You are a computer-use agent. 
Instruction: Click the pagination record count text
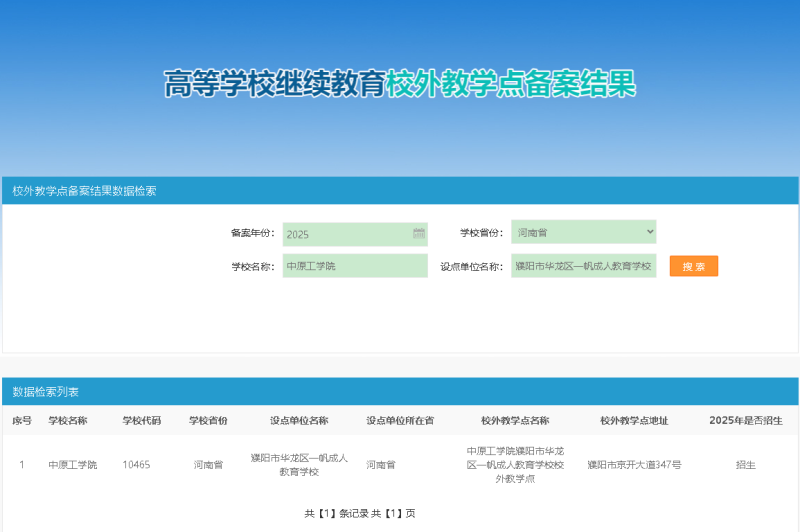[x=360, y=513]
